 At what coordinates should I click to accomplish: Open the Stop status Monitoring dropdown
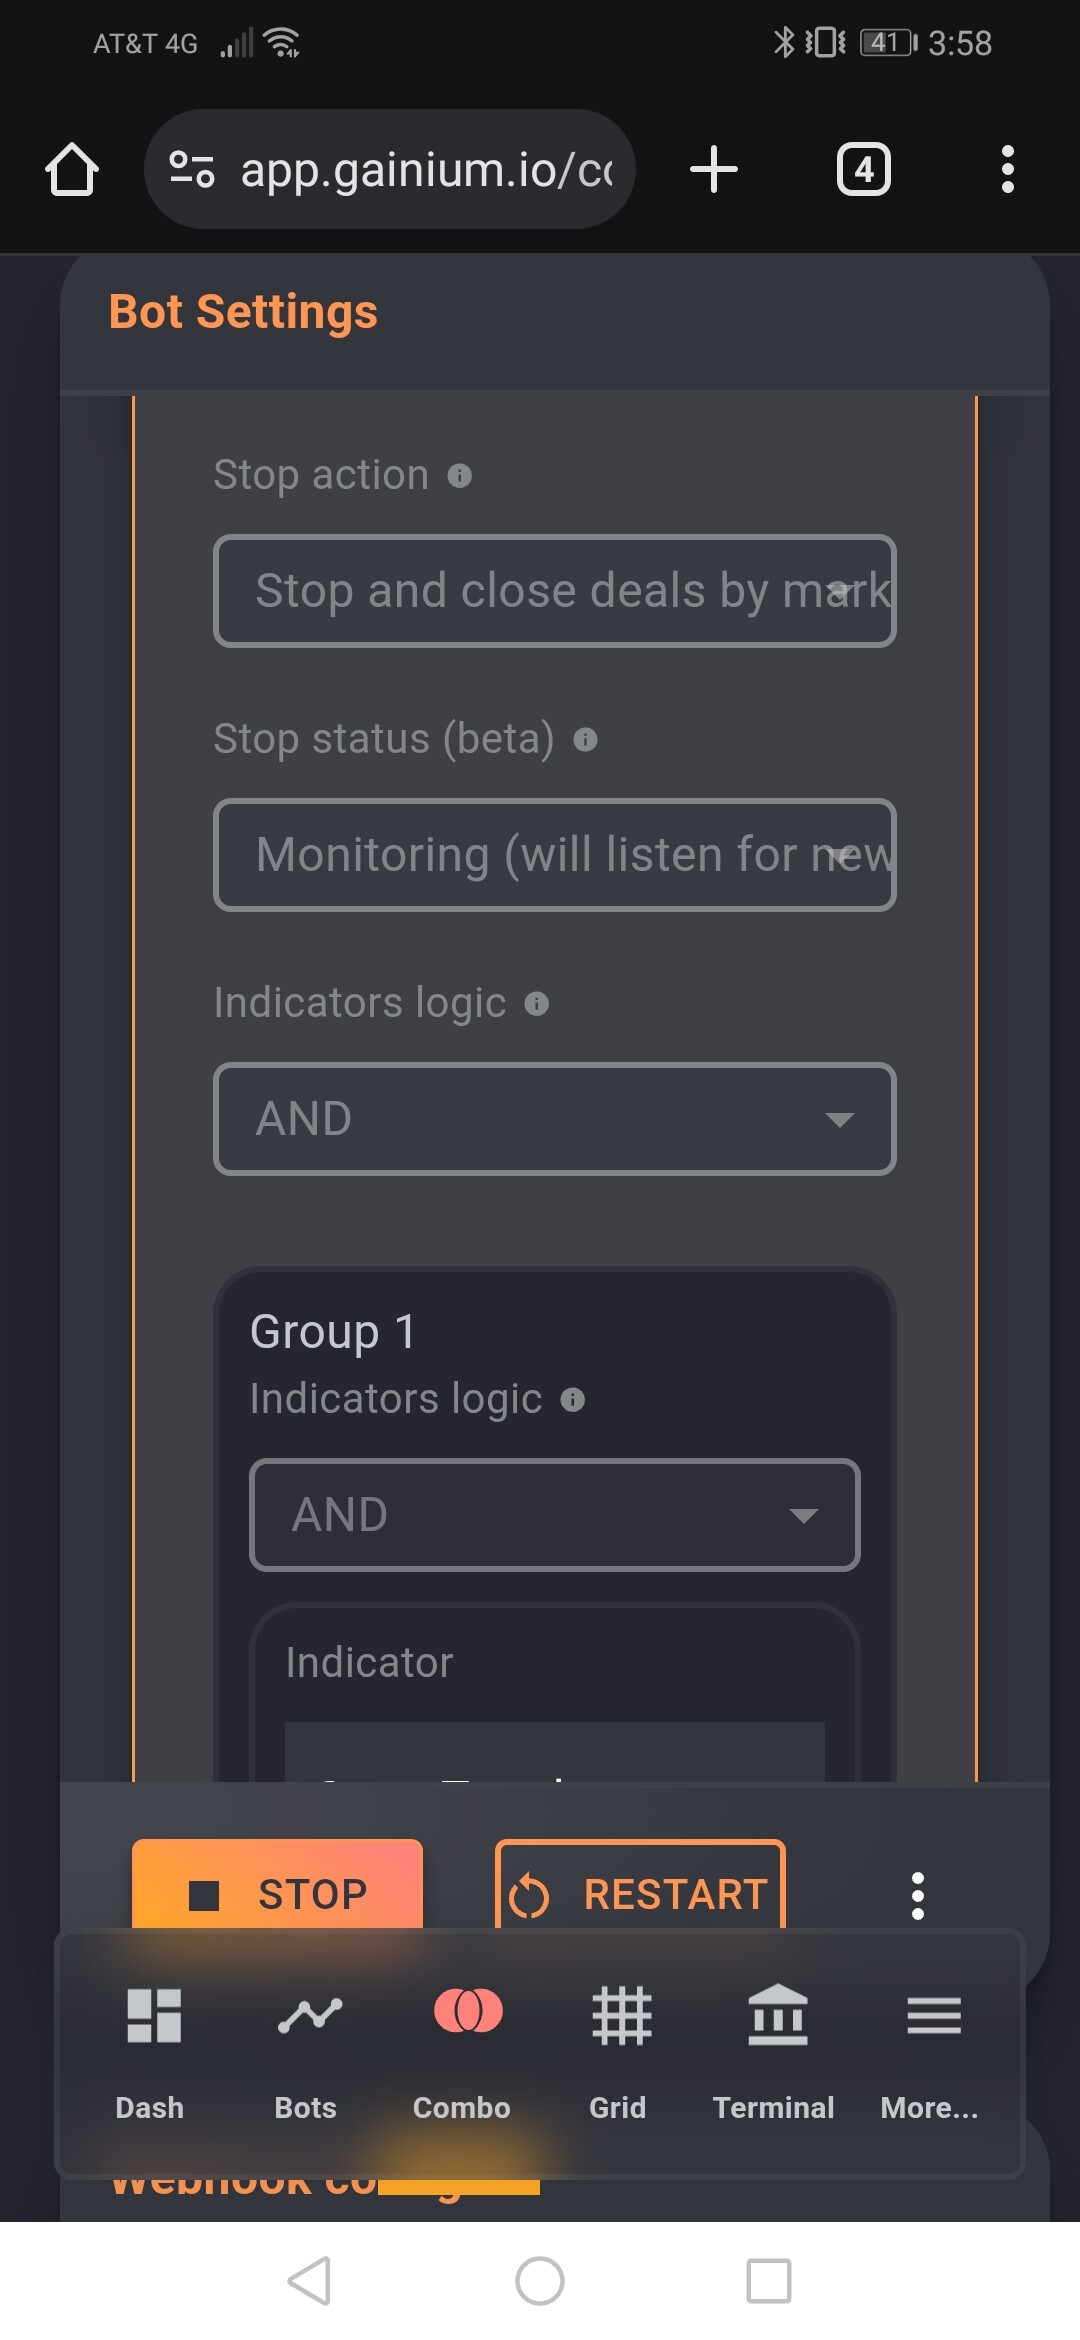[x=555, y=855]
